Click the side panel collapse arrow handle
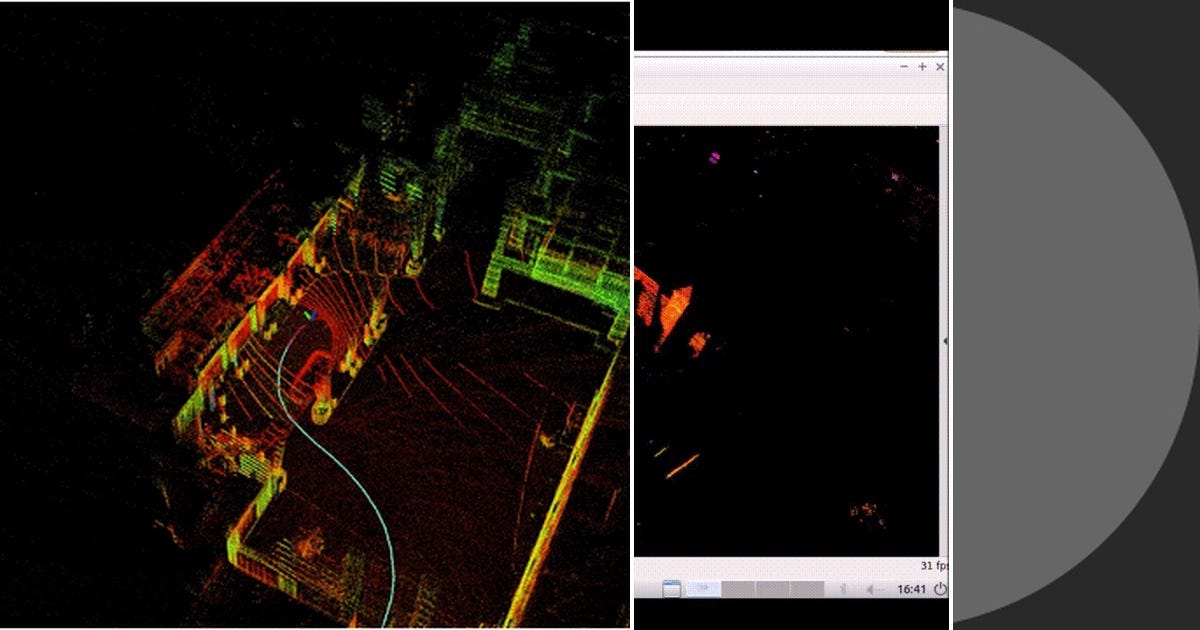Screen dimensions: 1200x630 pyautogui.click(x=945, y=341)
